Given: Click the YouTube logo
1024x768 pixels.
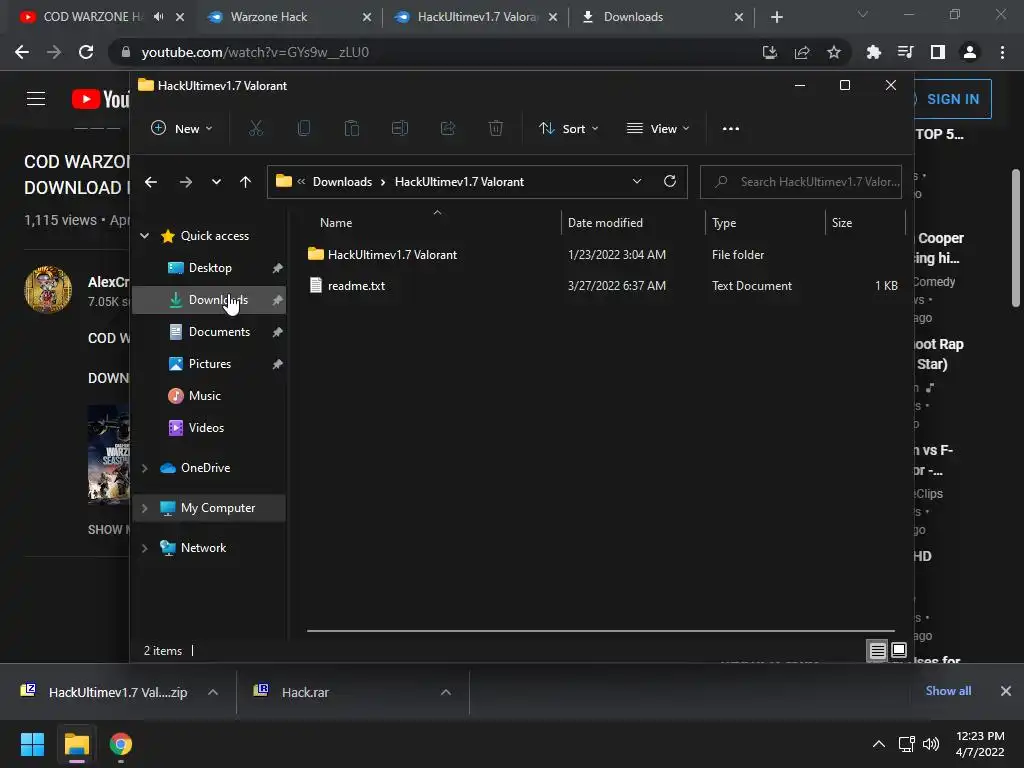Looking at the screenshot, I should pyautogui.click(x=101, y=99).
